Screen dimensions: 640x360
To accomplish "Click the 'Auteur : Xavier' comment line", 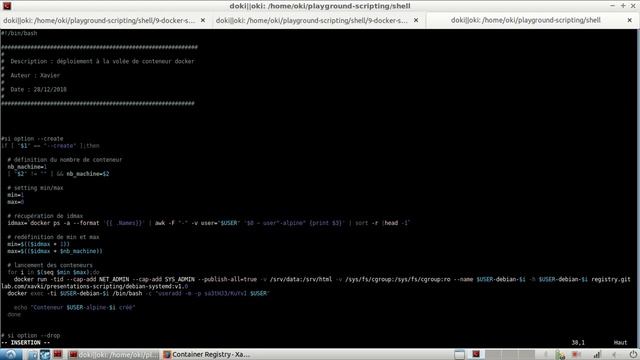I will click(31, 76).
